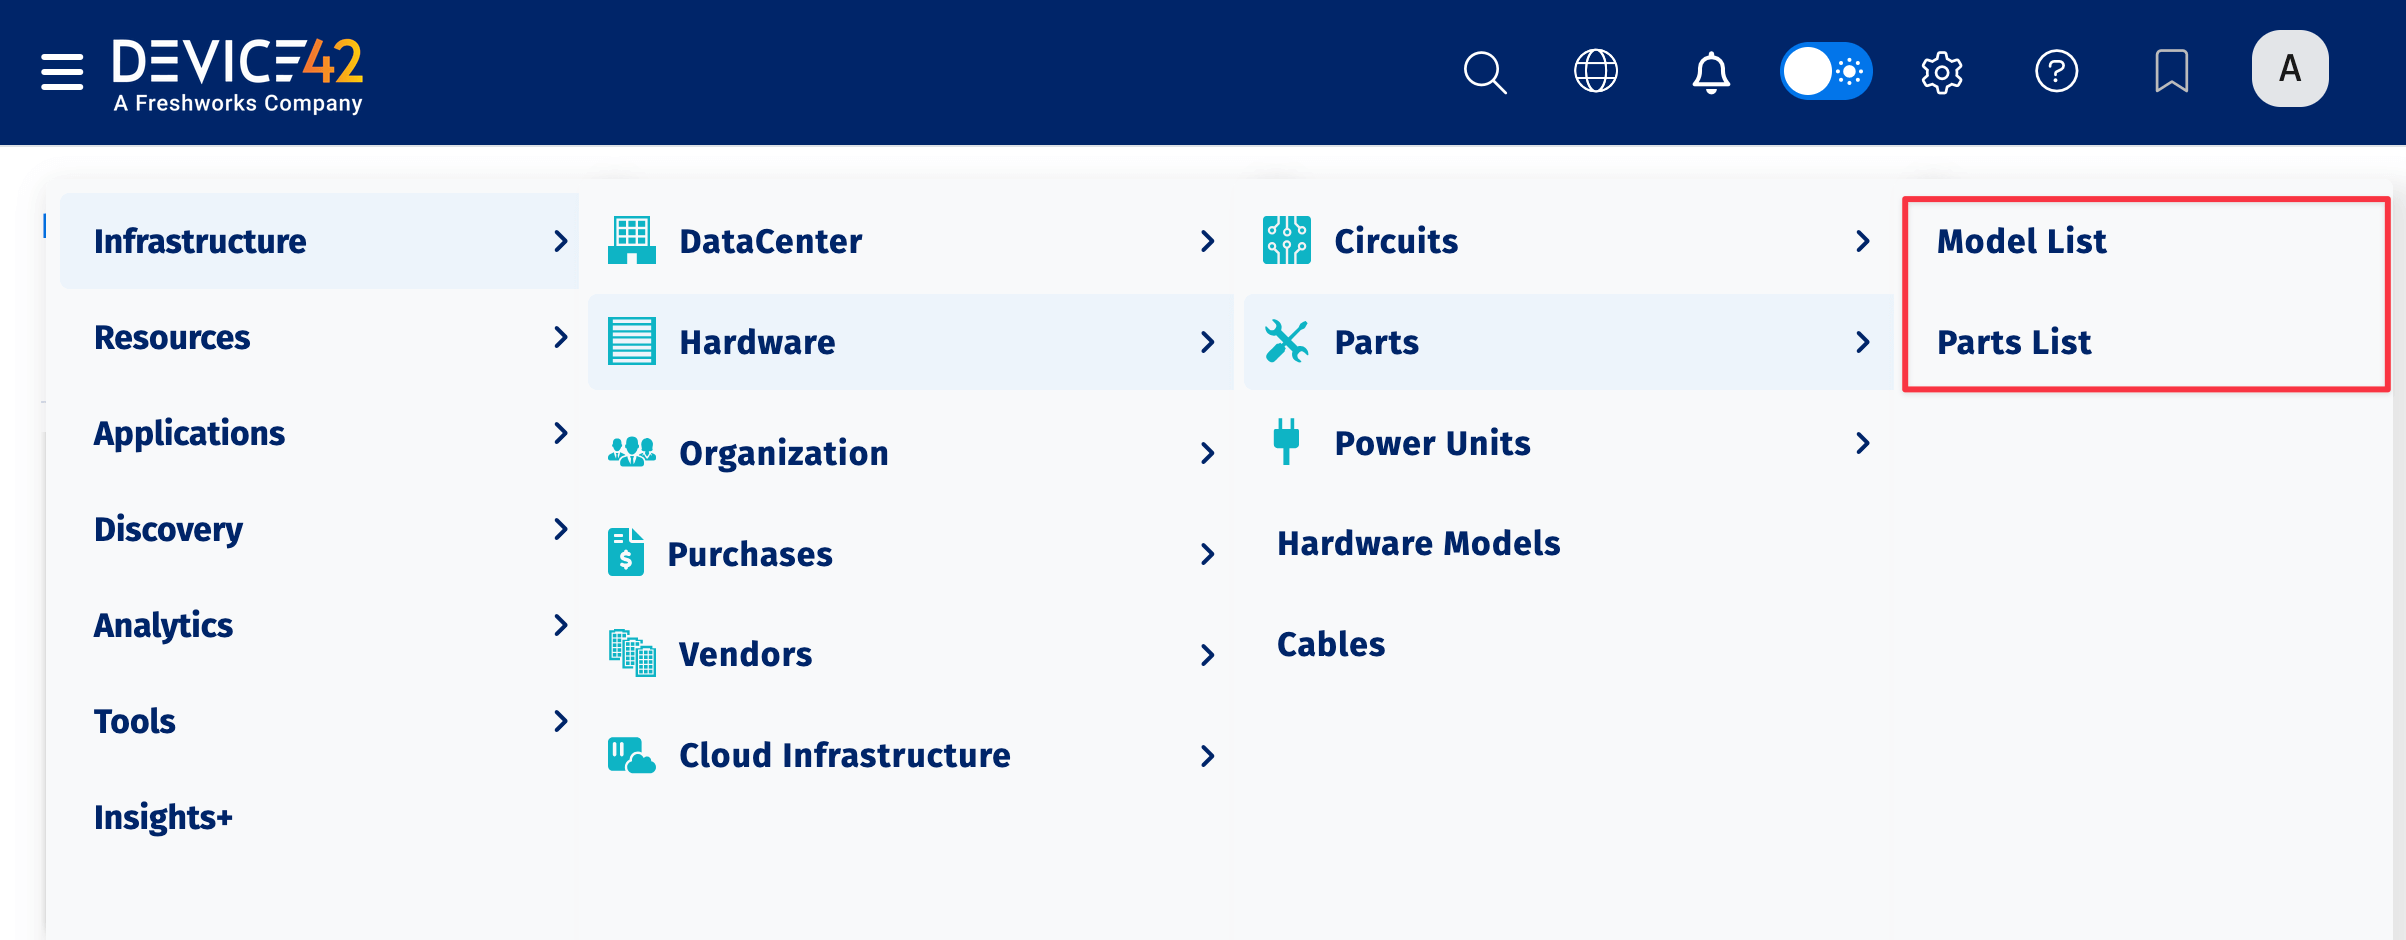Image resolution: width=2406 pixels, height=940 pixels.
Task: Select the Insights+ menu entry
Action: click(163, 817)
